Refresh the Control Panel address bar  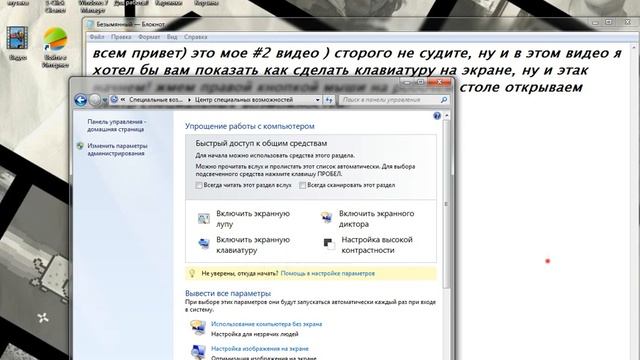[329, 100]
